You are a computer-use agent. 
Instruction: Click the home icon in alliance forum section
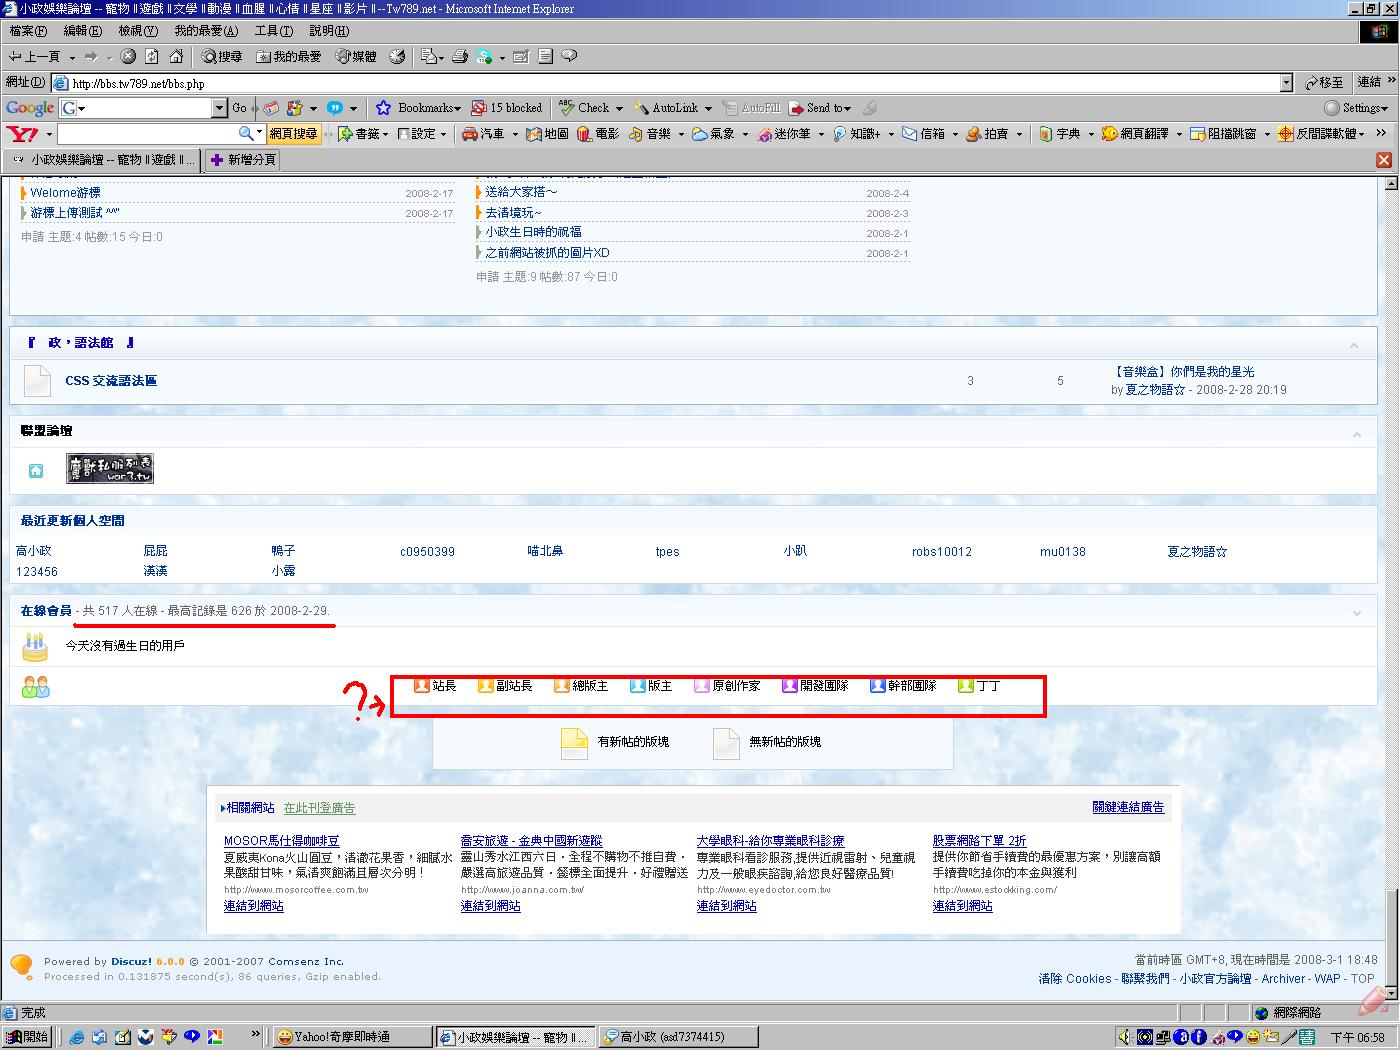36,470
